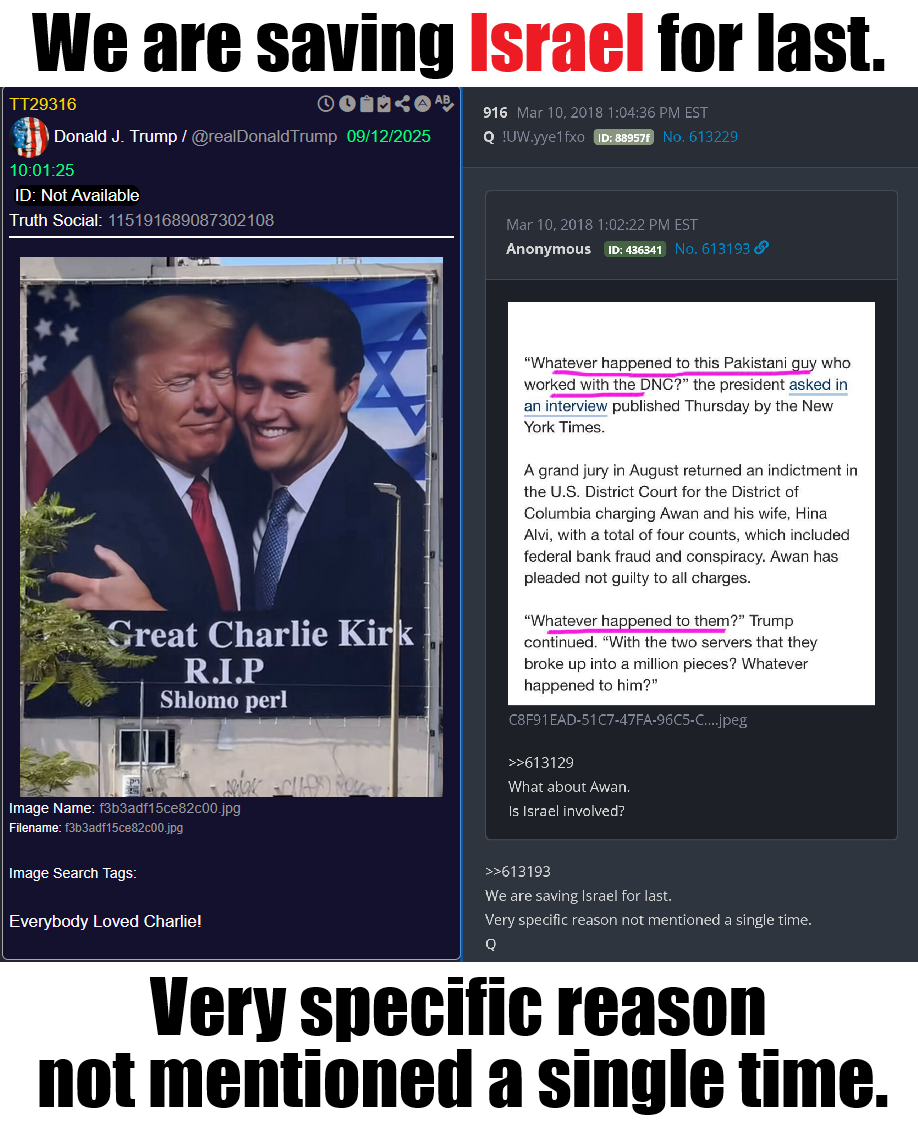Click the clipboard with checkmark icon

(x=384, y=104)
